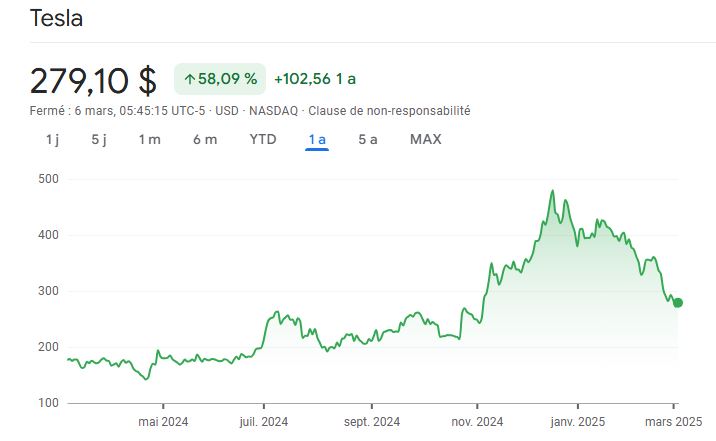Click the active 1 a tab

click(317, 139)
